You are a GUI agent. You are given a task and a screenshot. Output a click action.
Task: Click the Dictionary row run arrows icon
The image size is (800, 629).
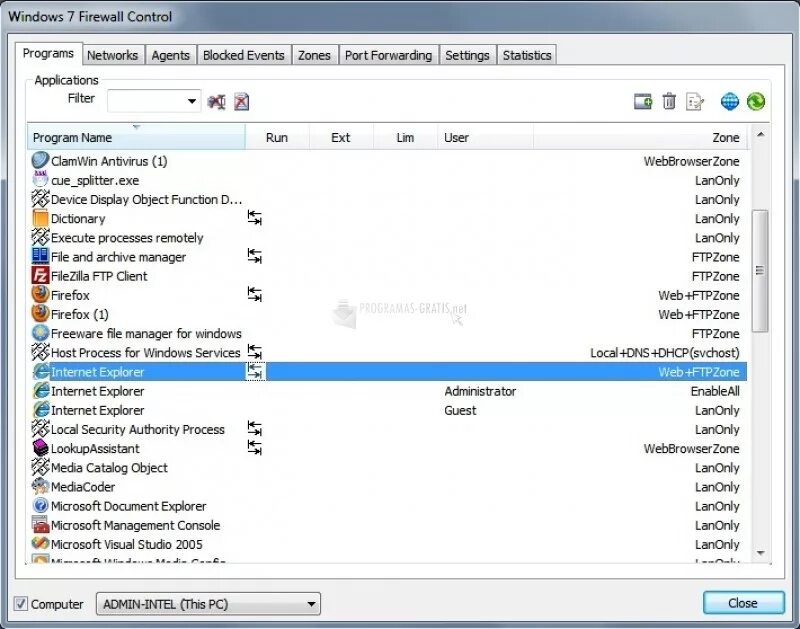[x=255, y=218]
